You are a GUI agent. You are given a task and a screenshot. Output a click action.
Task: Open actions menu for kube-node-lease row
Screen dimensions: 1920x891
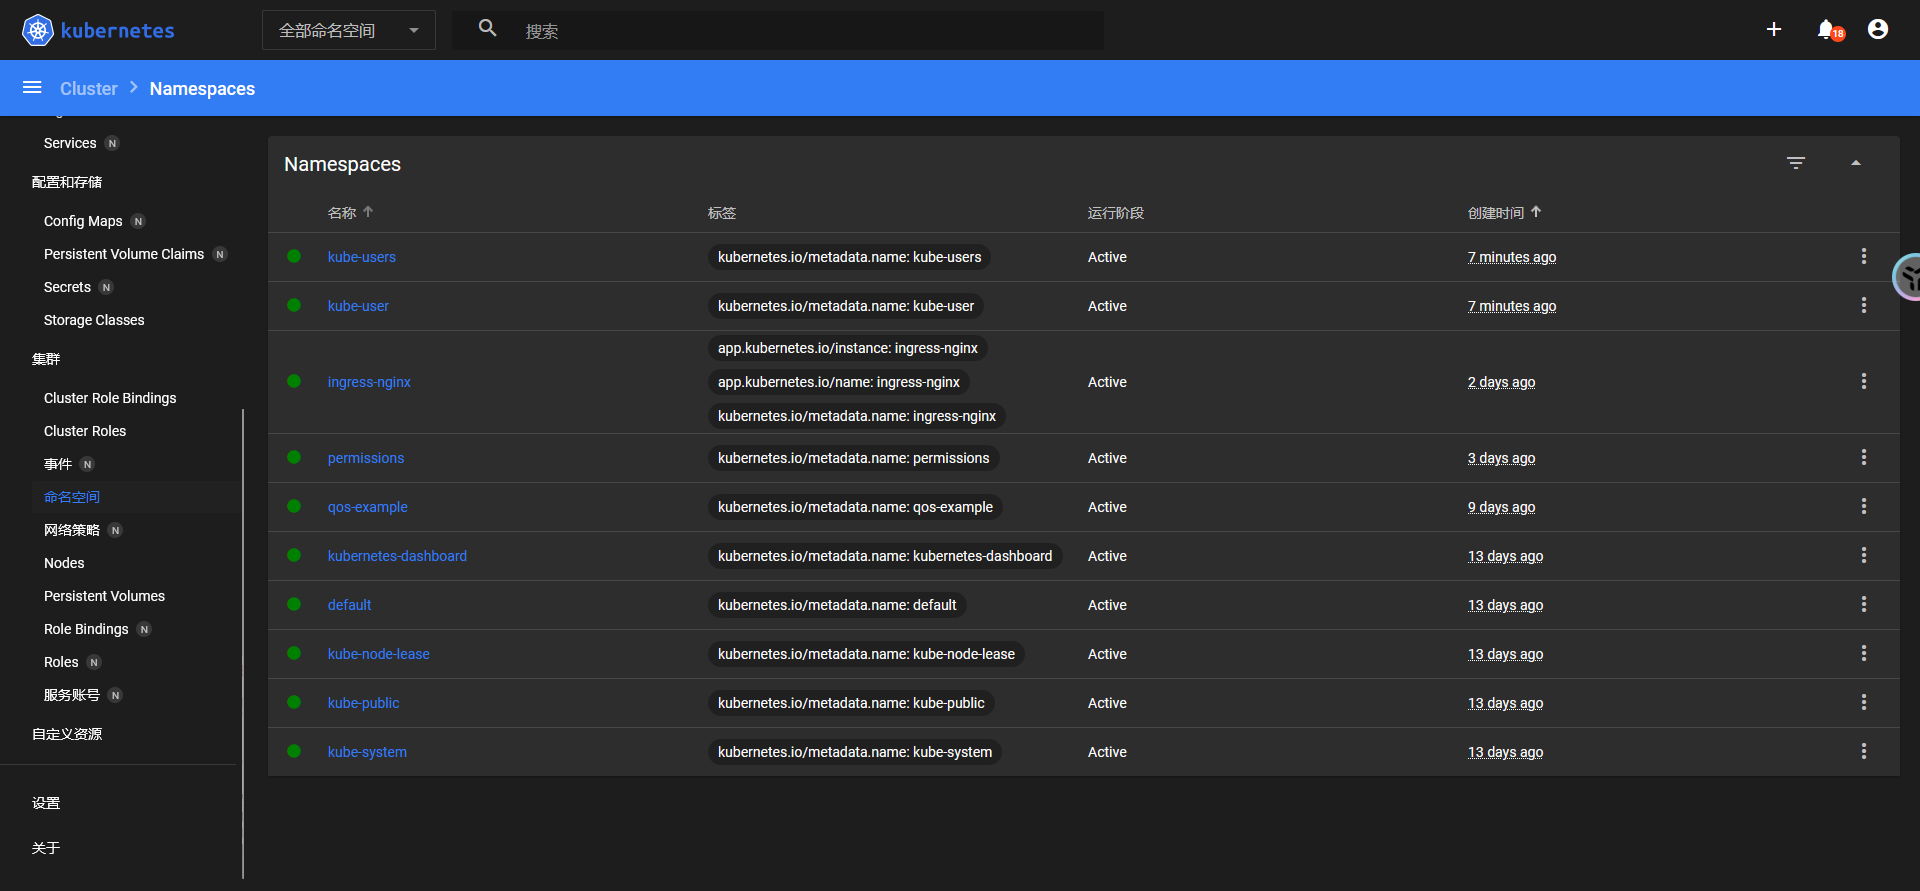pyautogui.click(x=1864, y=654)
